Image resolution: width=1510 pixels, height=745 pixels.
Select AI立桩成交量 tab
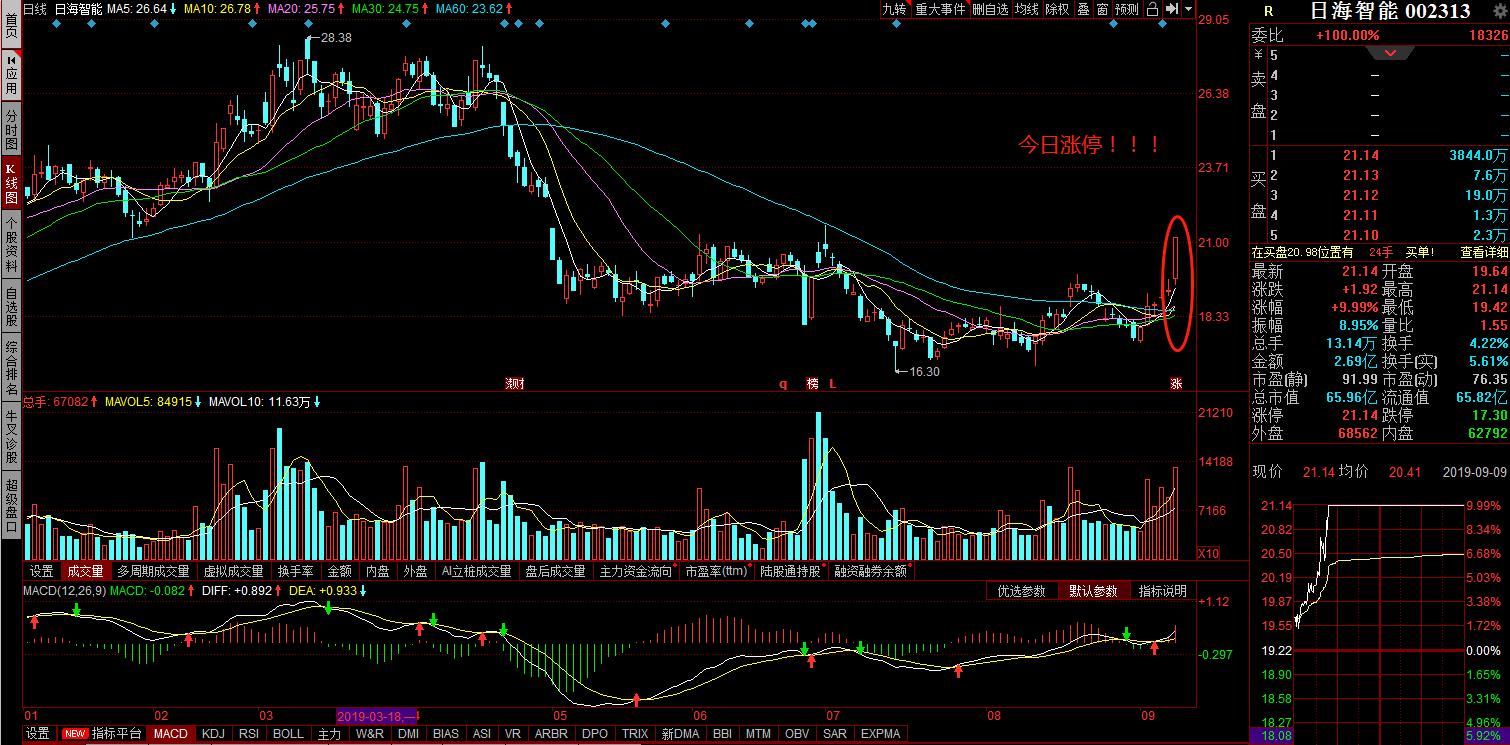(476, 571)
